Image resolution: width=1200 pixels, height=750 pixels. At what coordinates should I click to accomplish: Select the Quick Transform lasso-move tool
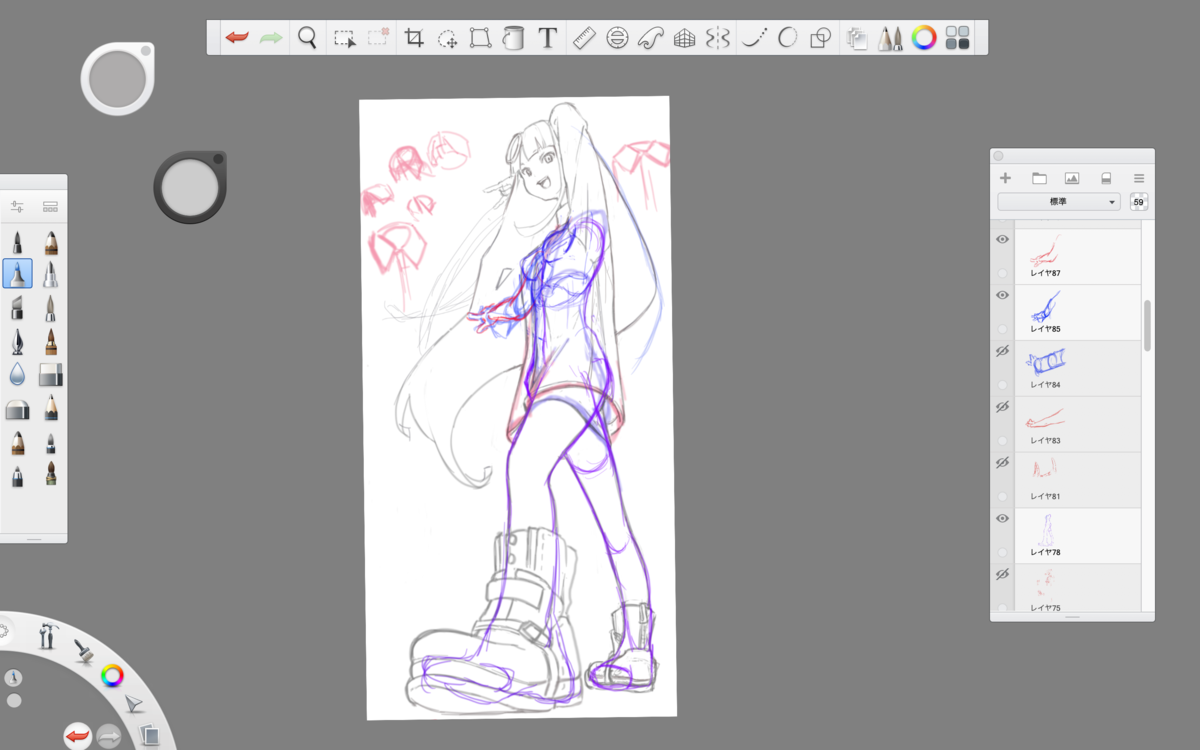tap(448, 39)
